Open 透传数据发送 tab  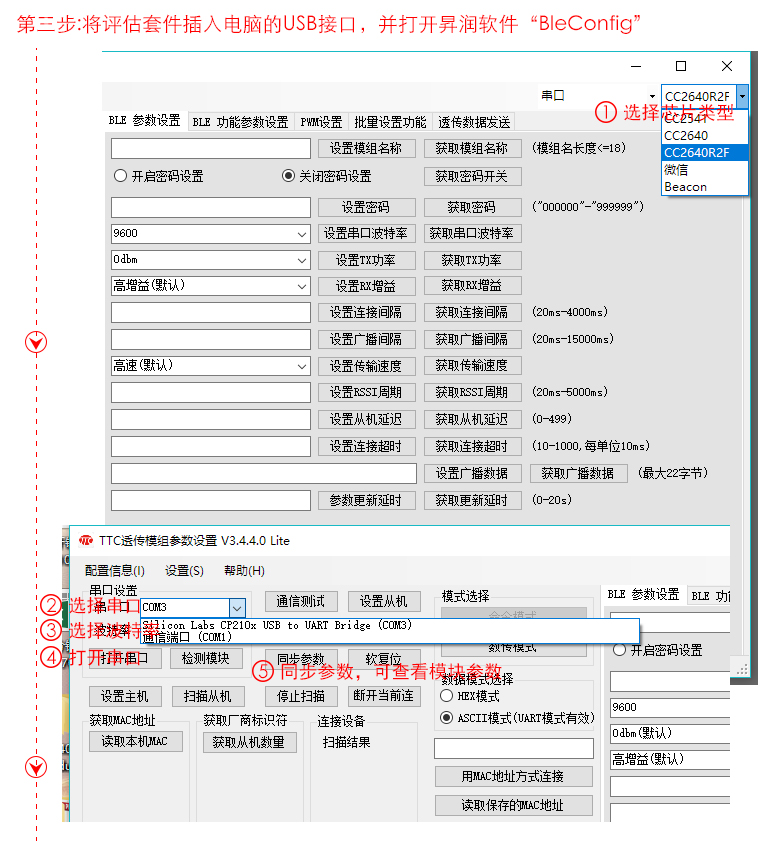coord(474,122)
